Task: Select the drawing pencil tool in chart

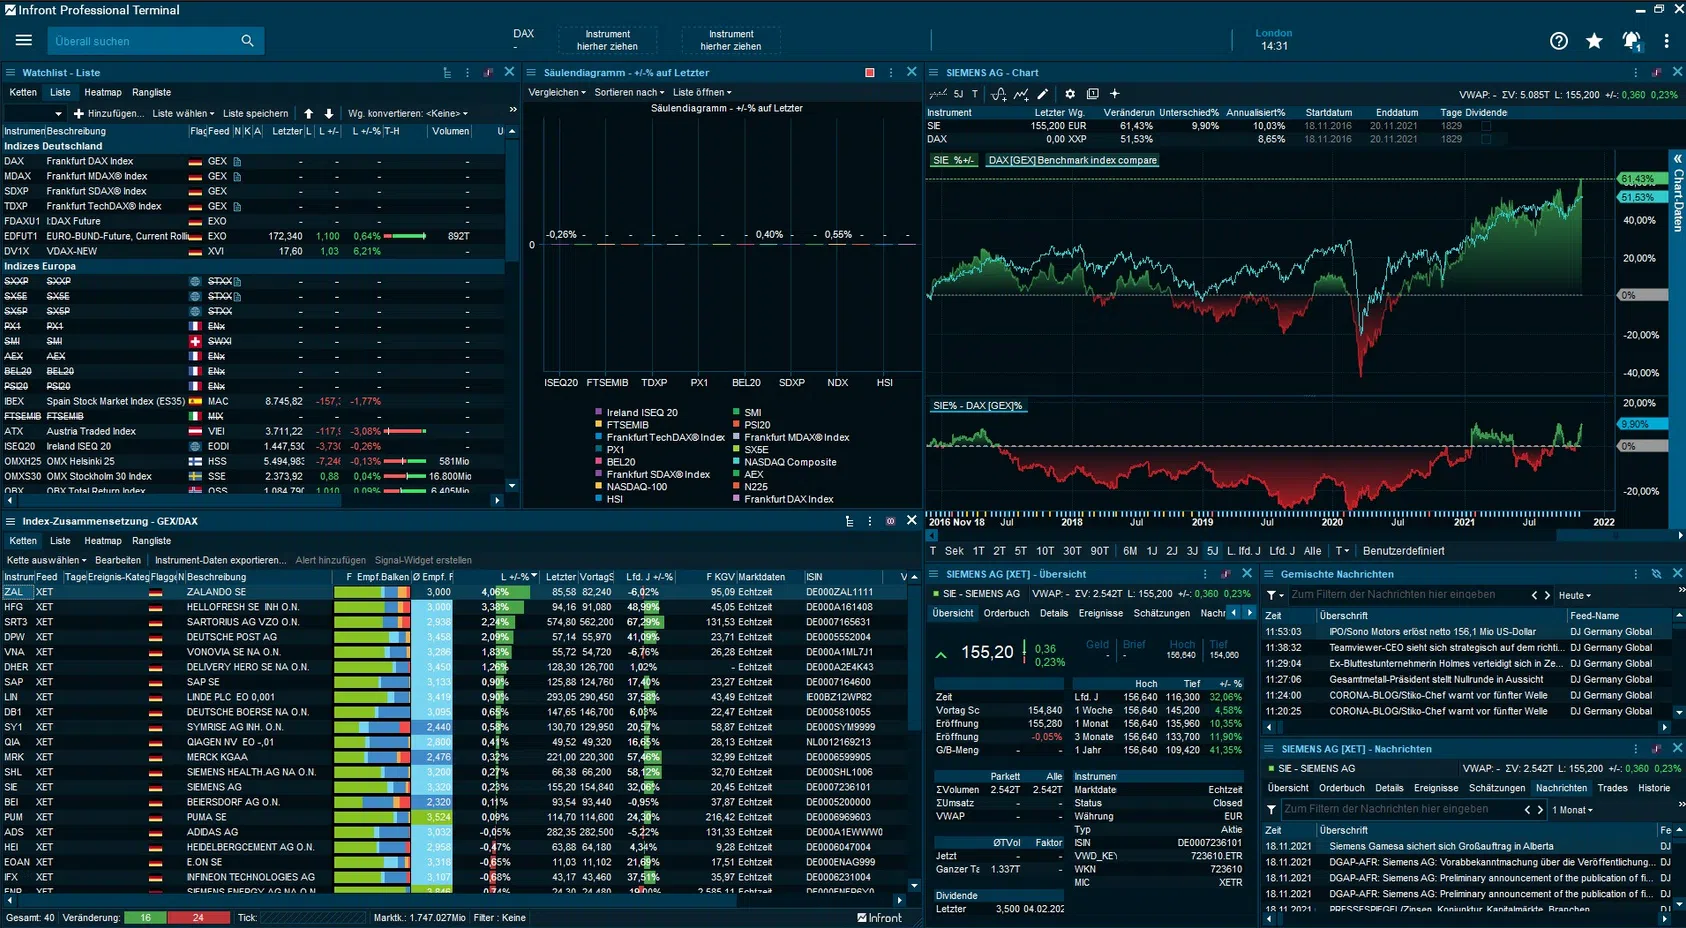Action: pyautogui.click(x=1043, y=94)
